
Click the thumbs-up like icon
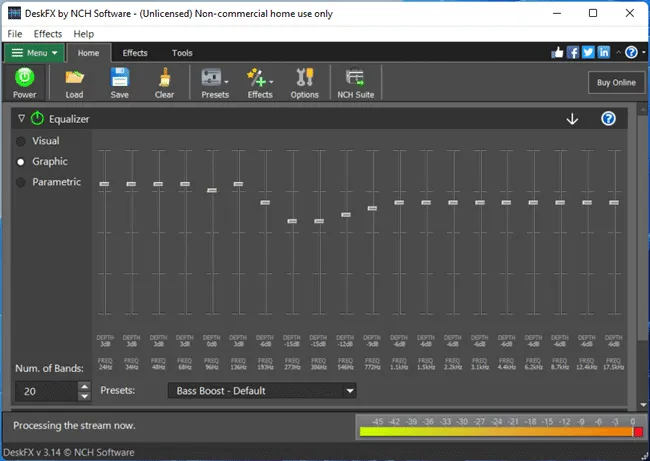point(557,53)
